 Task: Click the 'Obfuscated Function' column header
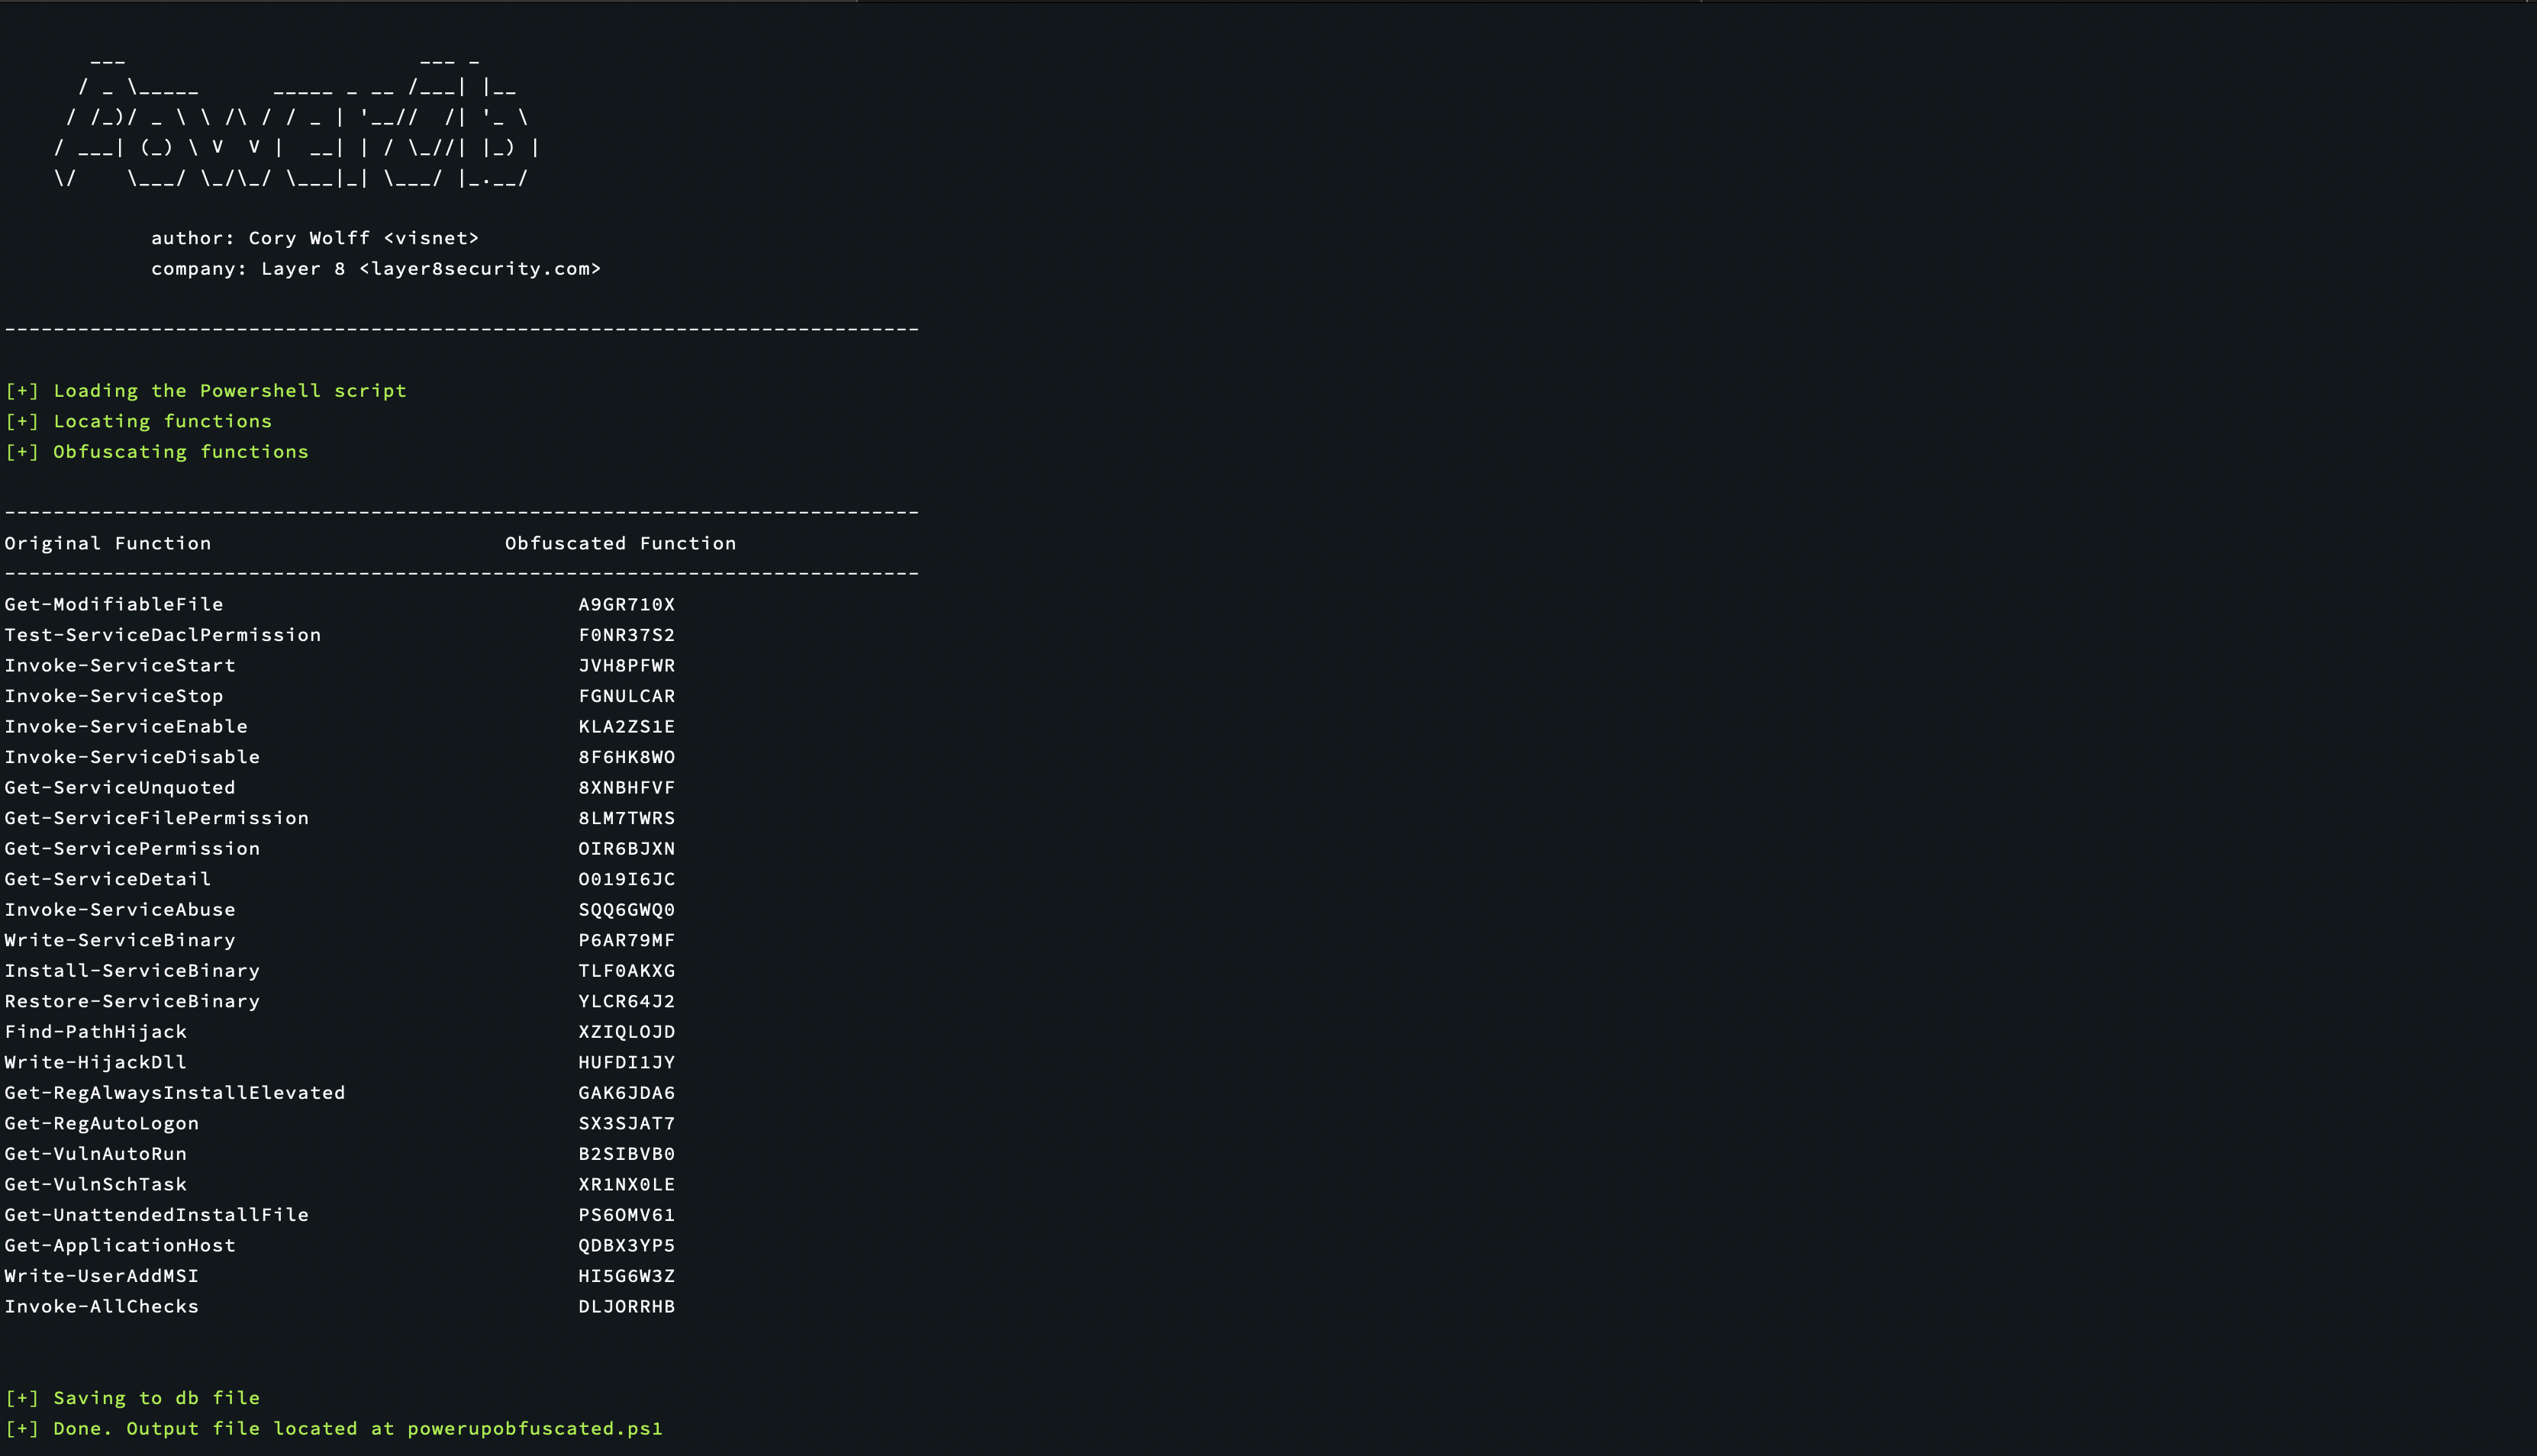click(x=620, y=543)
